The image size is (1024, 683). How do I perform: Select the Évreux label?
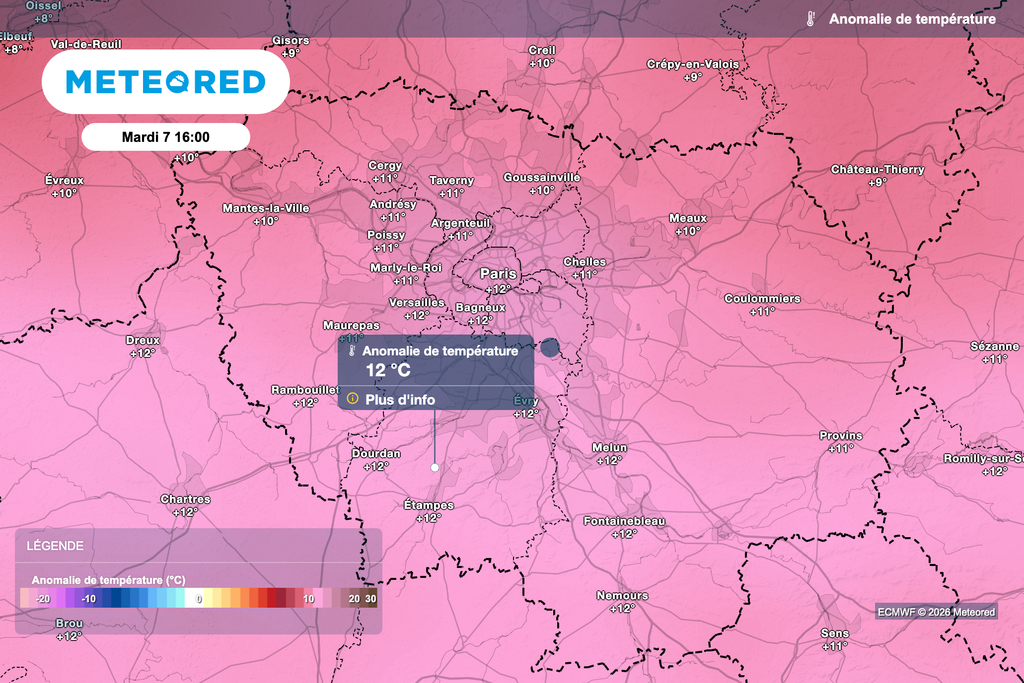[x=64, y=180]
